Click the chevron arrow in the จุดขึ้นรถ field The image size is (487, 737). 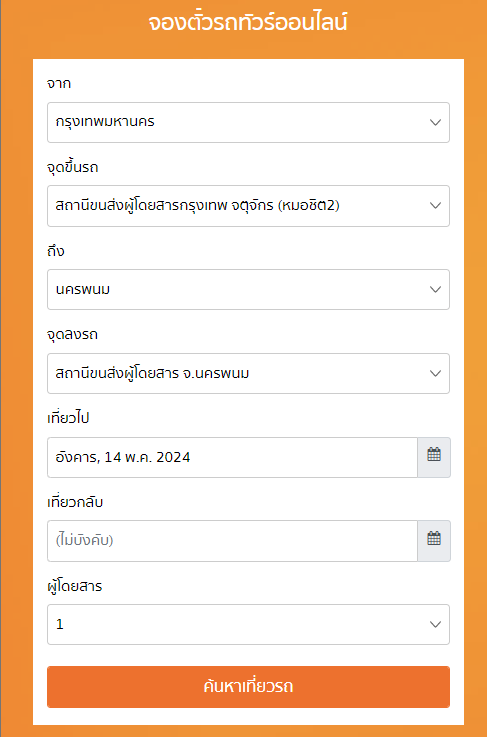point(435,205)
